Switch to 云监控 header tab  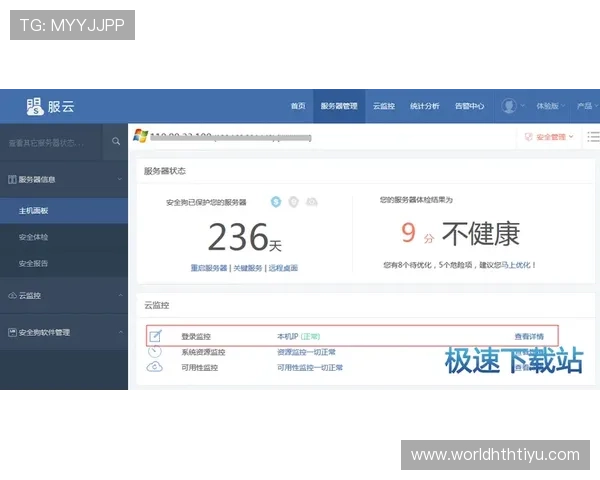[384, 106]
